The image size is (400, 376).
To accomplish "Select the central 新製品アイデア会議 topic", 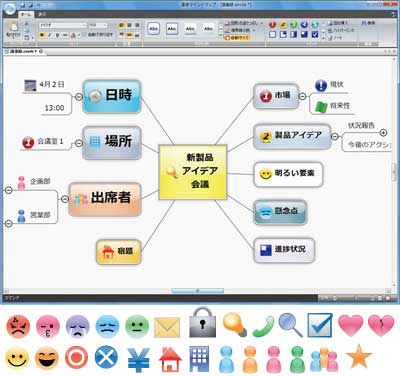I will (x=193, y=172).
